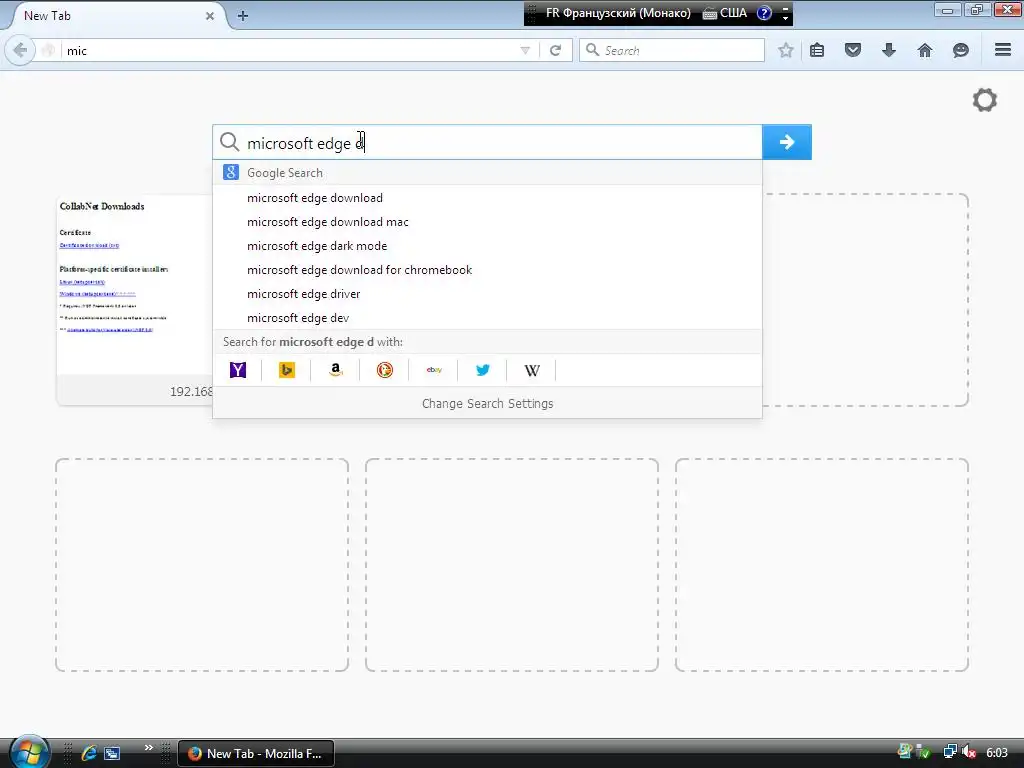Open the URL bar history dropdown arrow

(524, 50)
